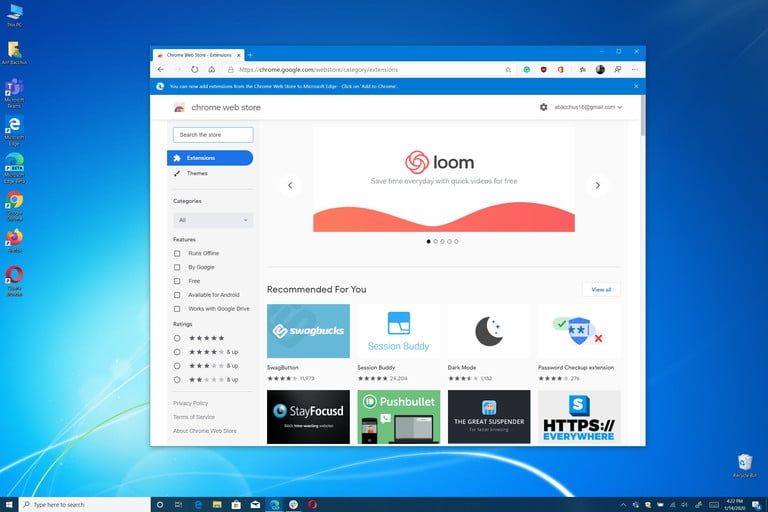Open Task View in the taskbar
The width and height of the screenshot is (768, 512).
(178, 504)
